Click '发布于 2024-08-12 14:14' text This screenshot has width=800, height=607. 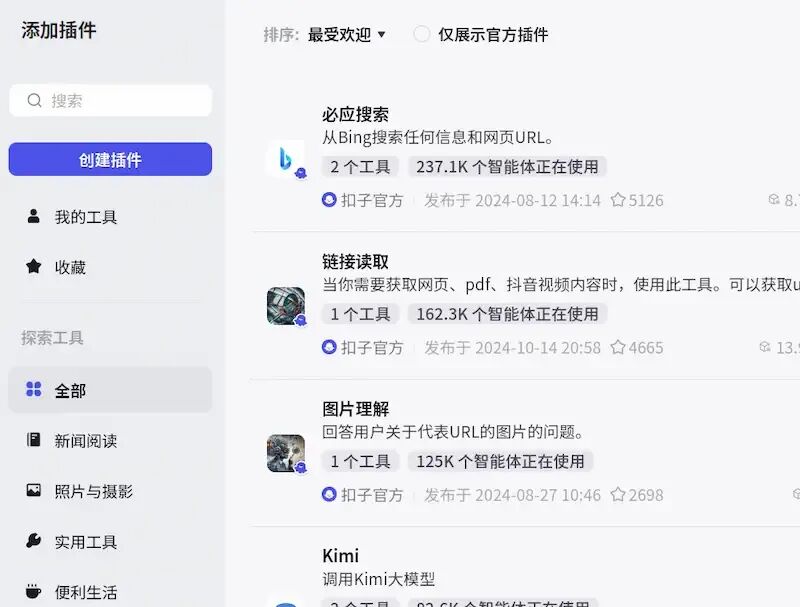[512, 200]
